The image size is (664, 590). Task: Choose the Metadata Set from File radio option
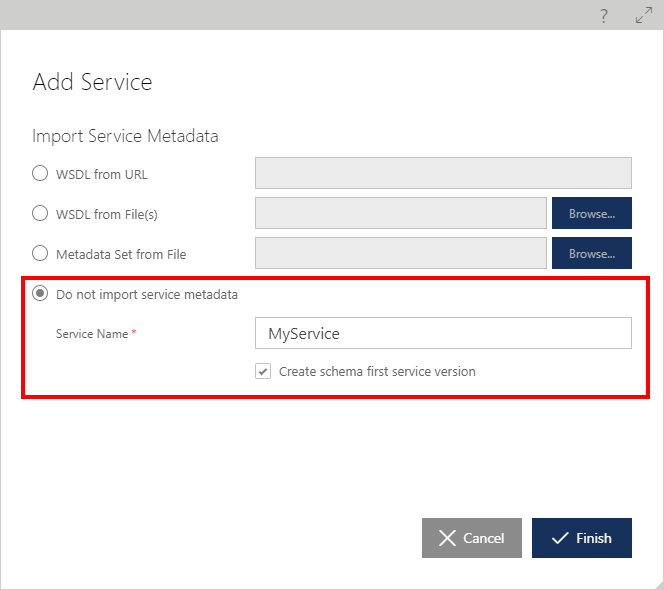40,253
